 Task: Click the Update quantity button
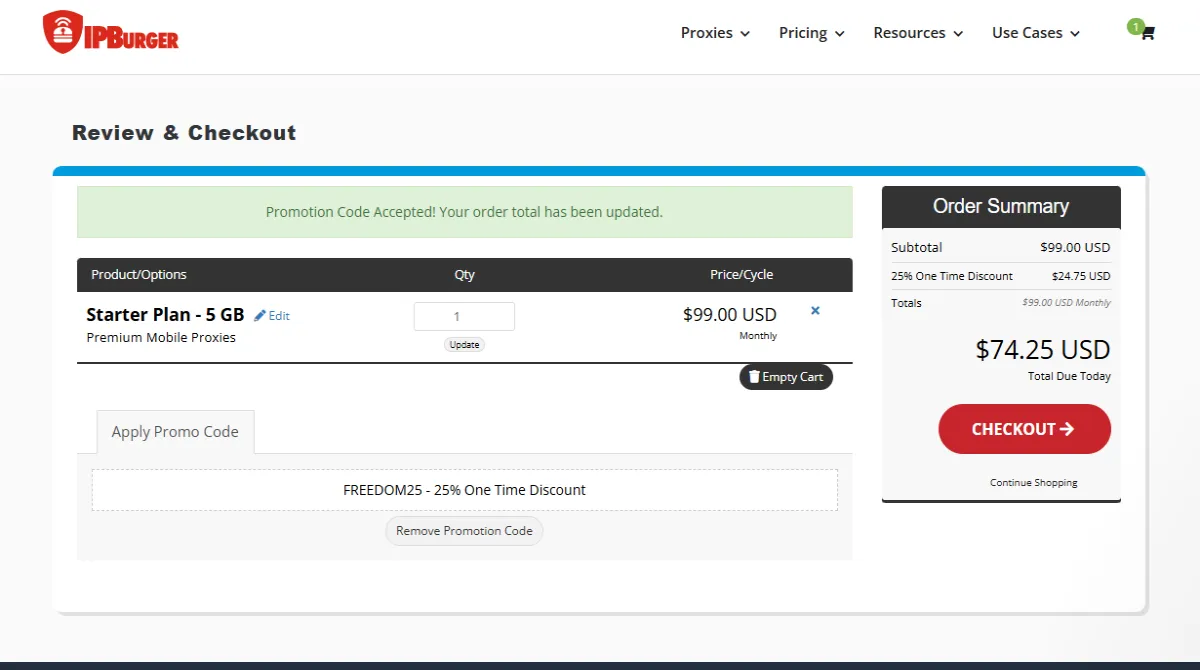464,345
